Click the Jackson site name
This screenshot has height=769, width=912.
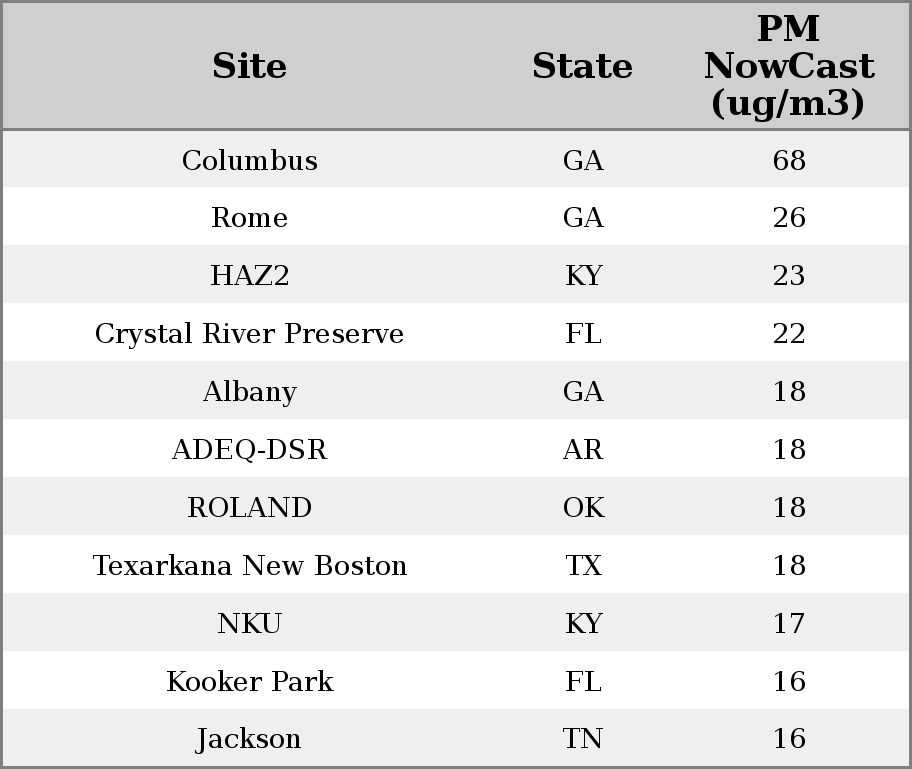pyautogui.click(x=250, y=739)
